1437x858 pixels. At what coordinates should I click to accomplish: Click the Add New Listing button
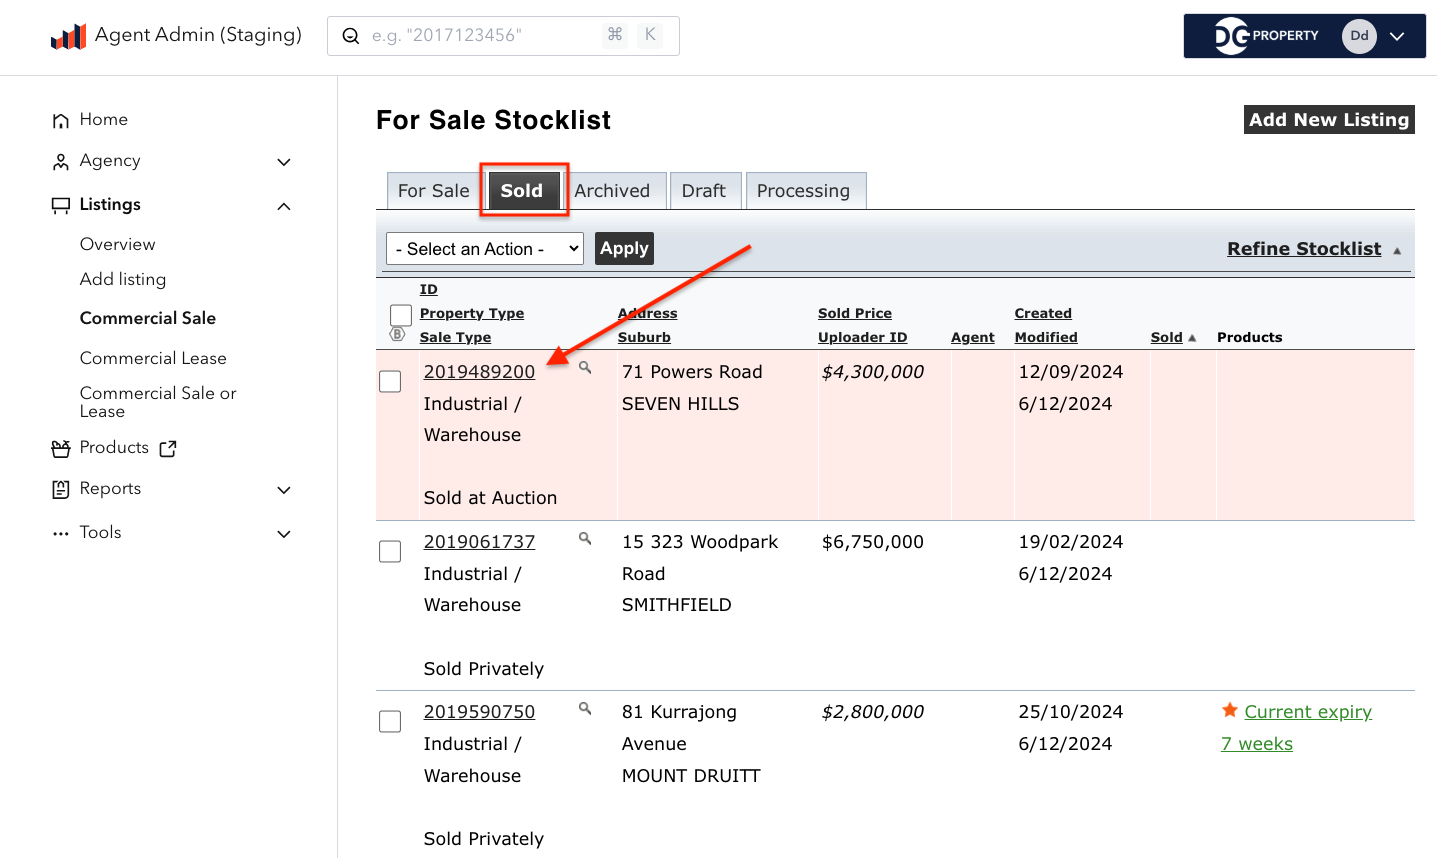click(x=1328, y=120)
